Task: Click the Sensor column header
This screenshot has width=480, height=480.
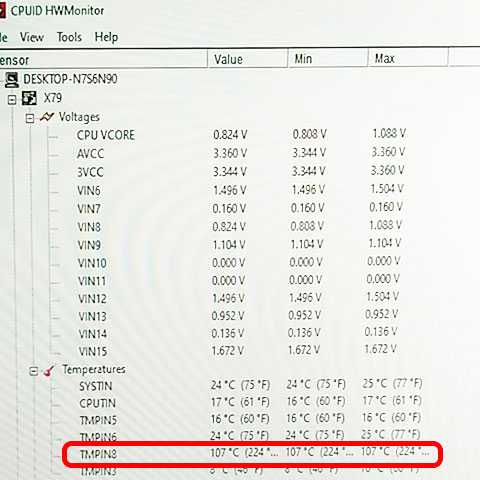Action: tap(103, 60)
